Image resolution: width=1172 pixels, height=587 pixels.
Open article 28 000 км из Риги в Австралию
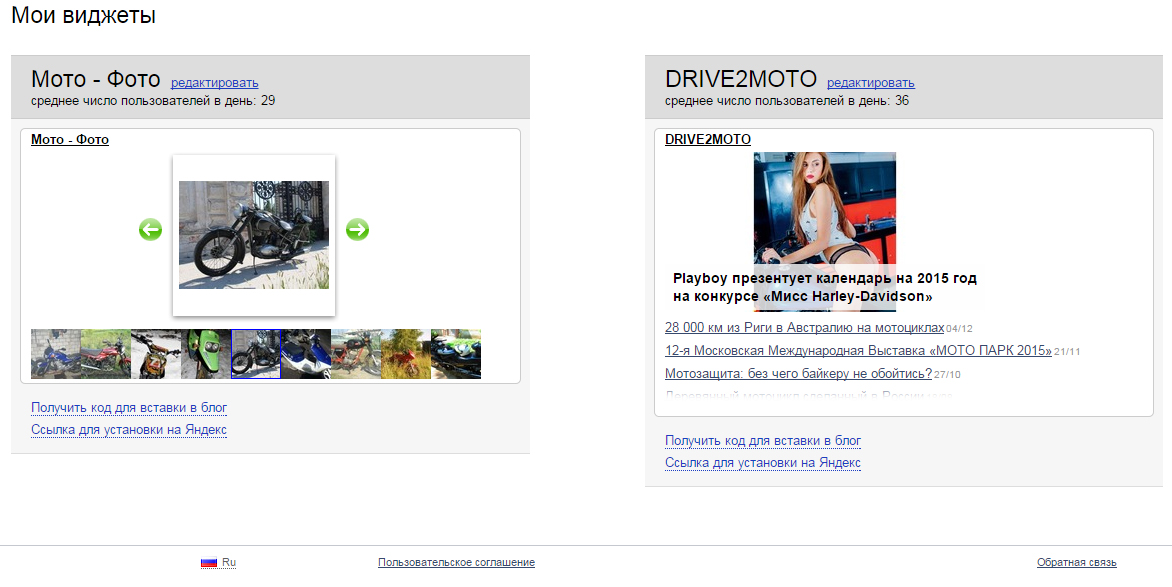point(804,328)
